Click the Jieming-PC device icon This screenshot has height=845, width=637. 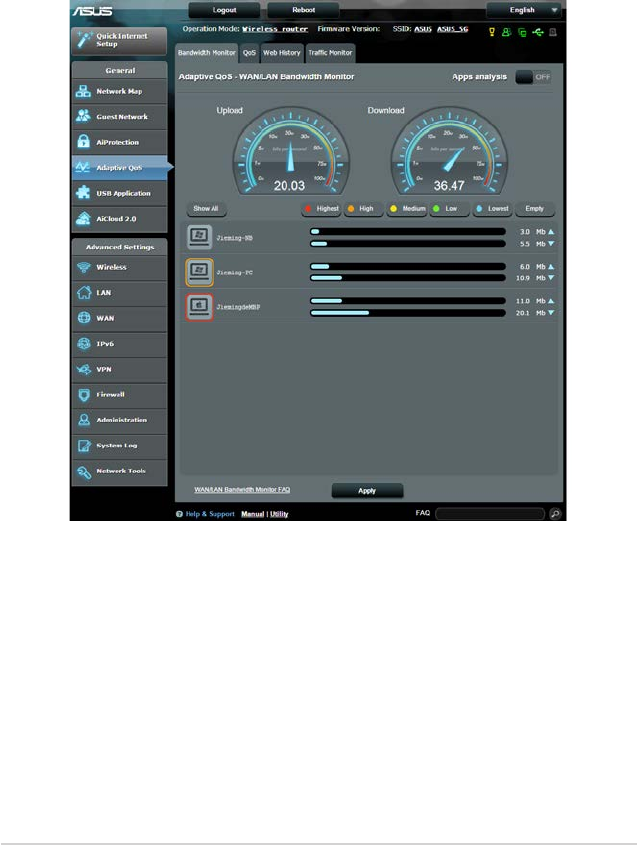199,272
